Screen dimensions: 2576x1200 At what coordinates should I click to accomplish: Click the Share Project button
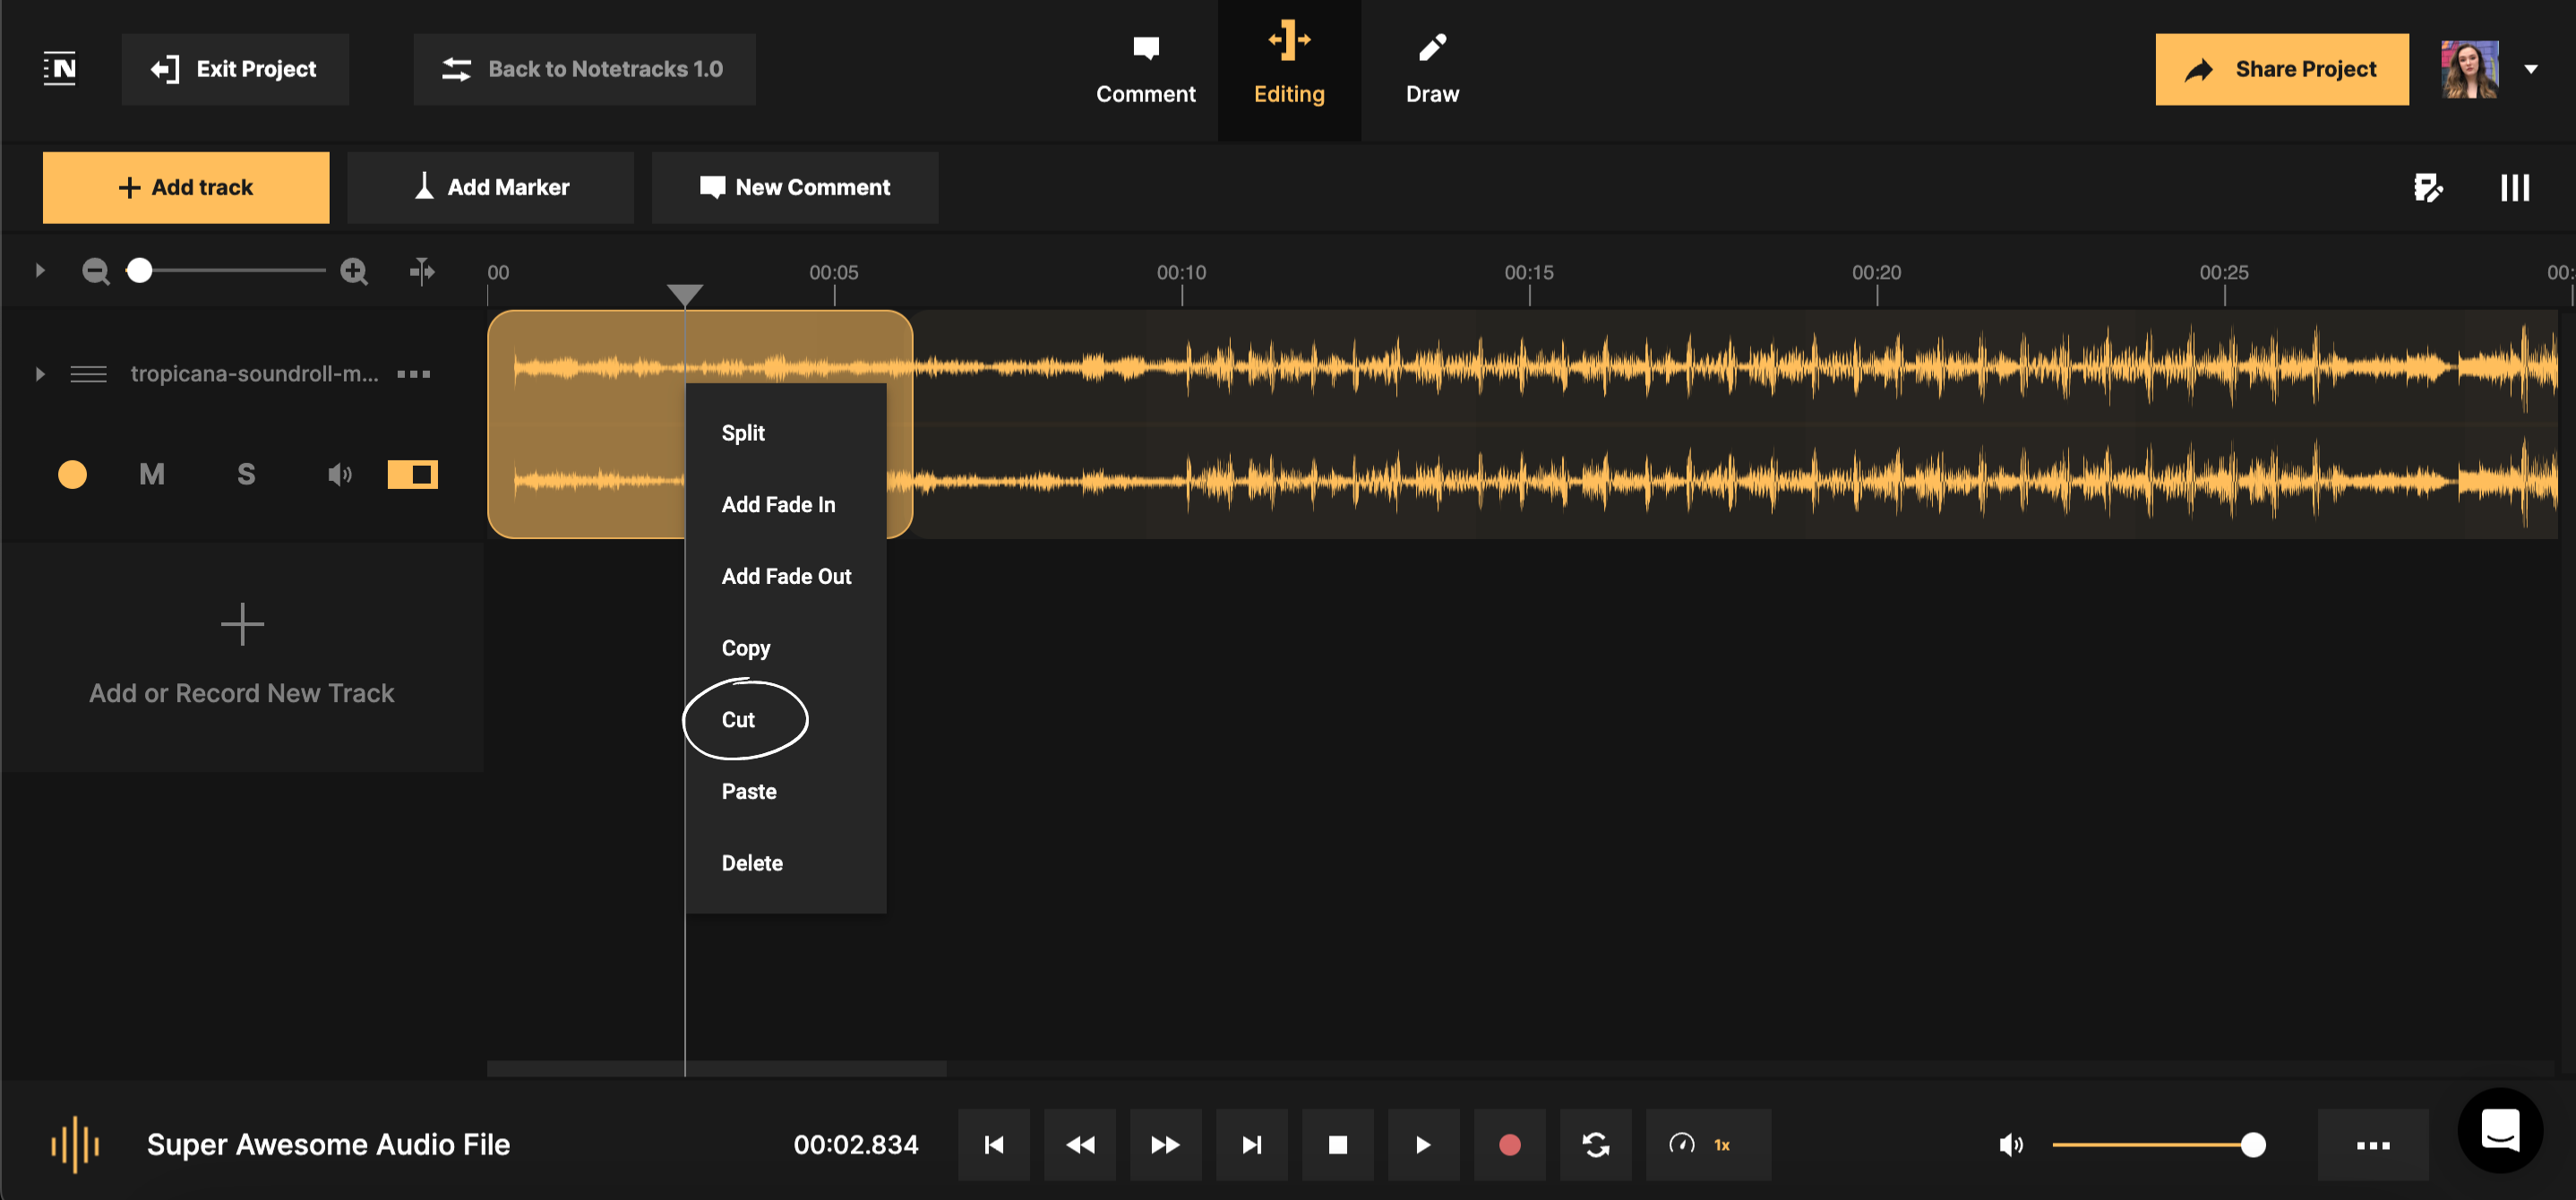[x=2282, y=68]
